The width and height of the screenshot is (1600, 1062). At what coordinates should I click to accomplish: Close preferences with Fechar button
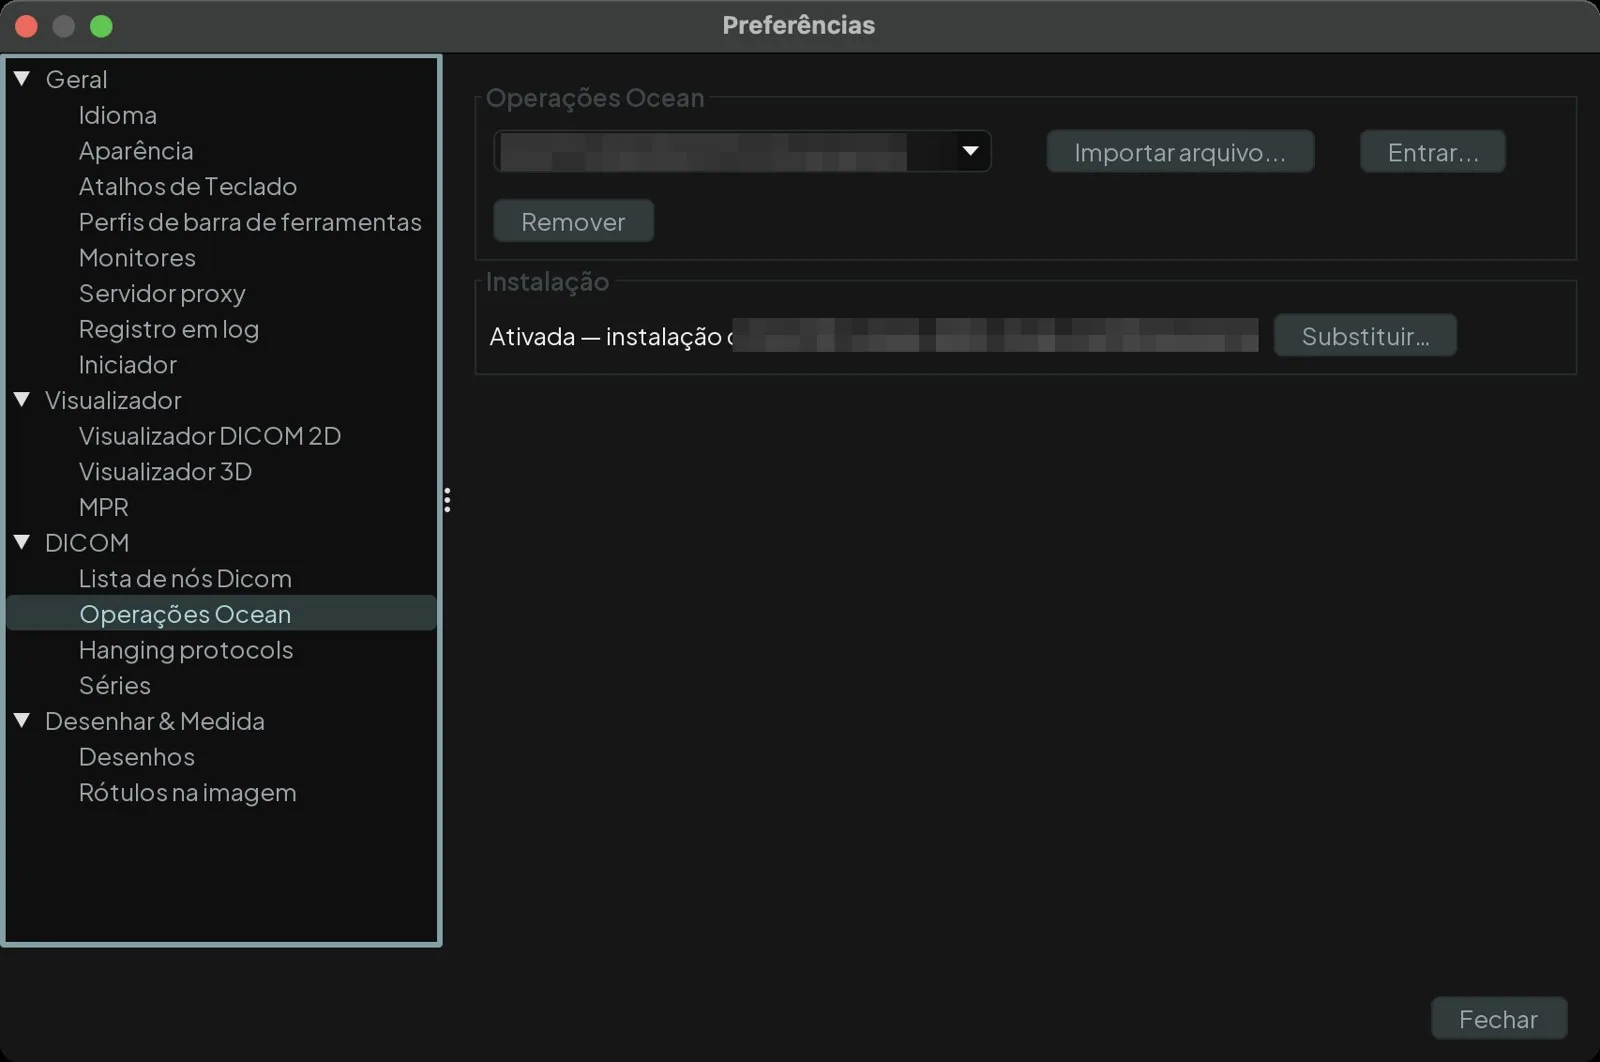1498,1019
